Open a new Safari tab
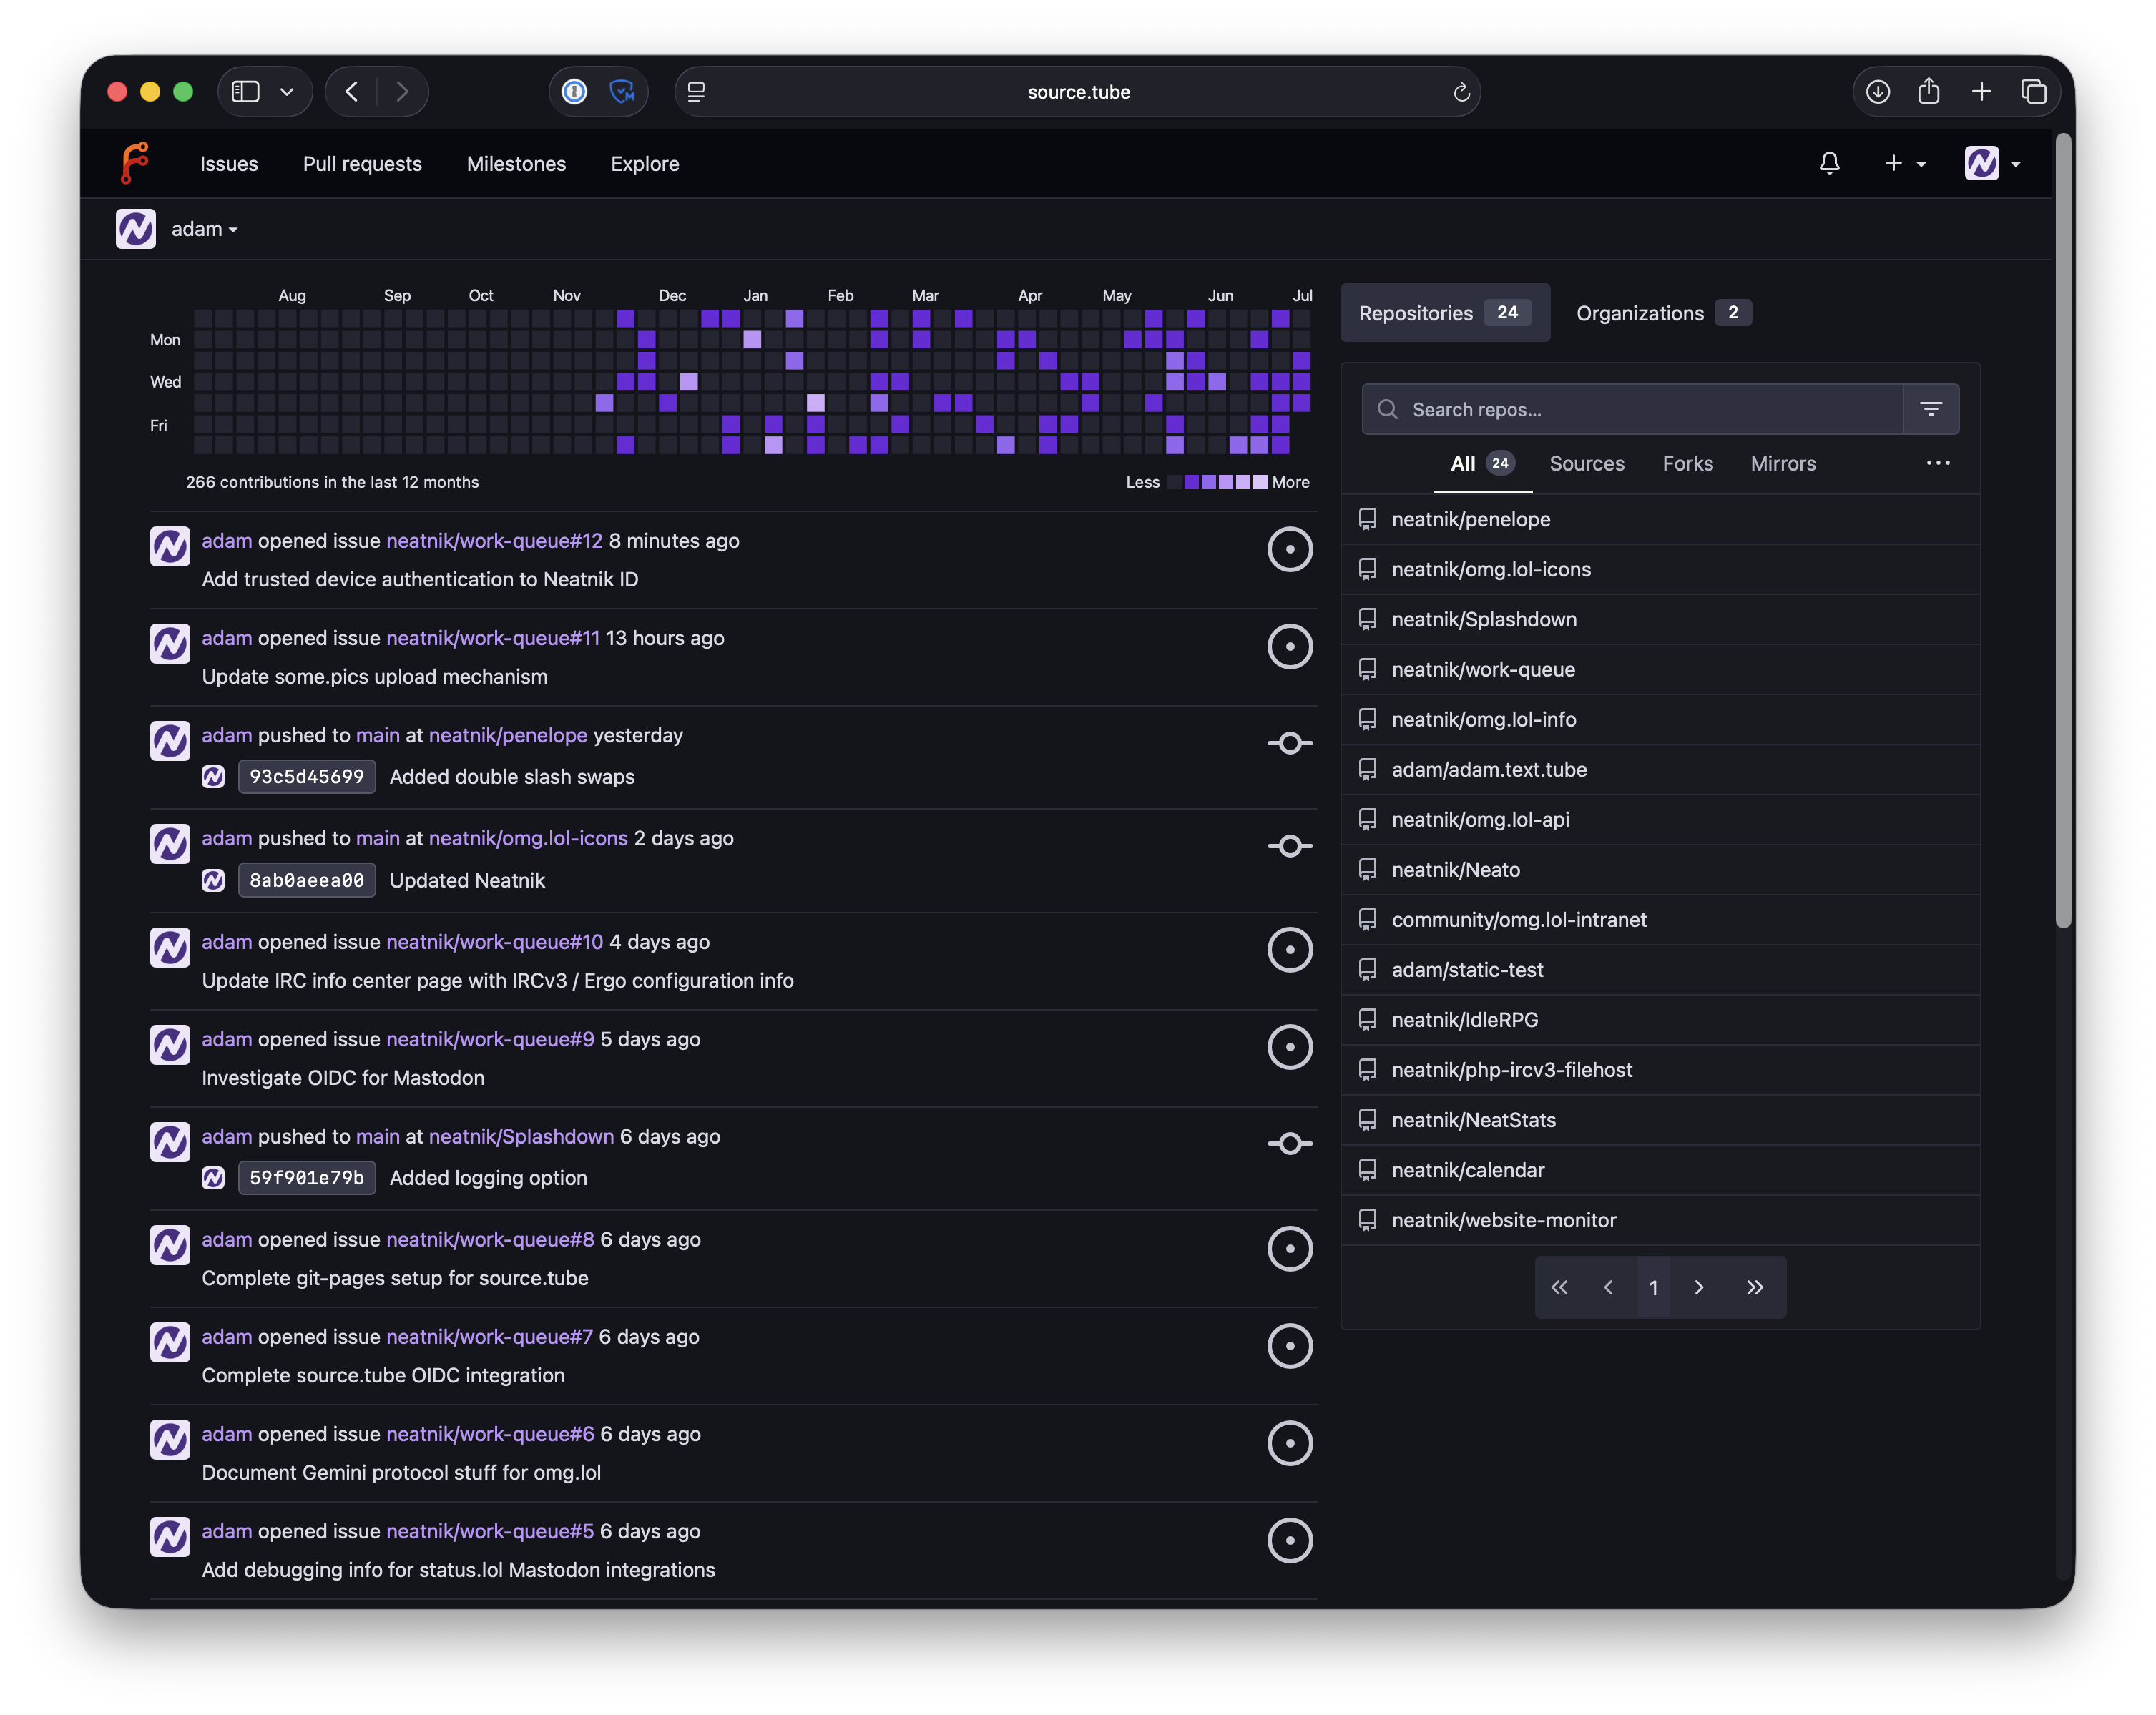Screen dimensions: 2156x1715 click(x=1981, y=92)
